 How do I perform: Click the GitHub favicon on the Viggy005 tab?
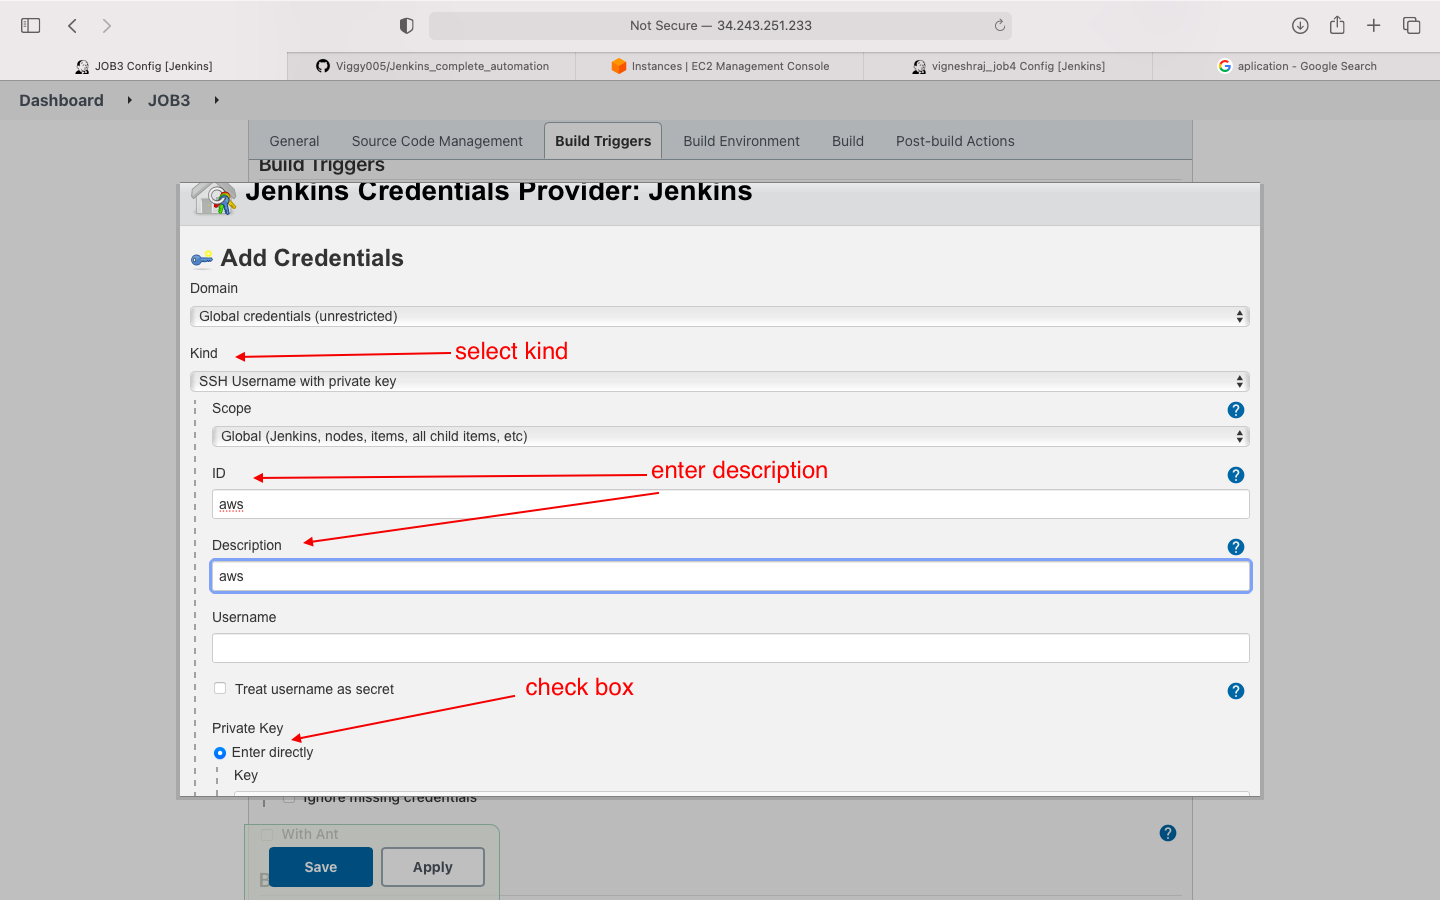323,66
